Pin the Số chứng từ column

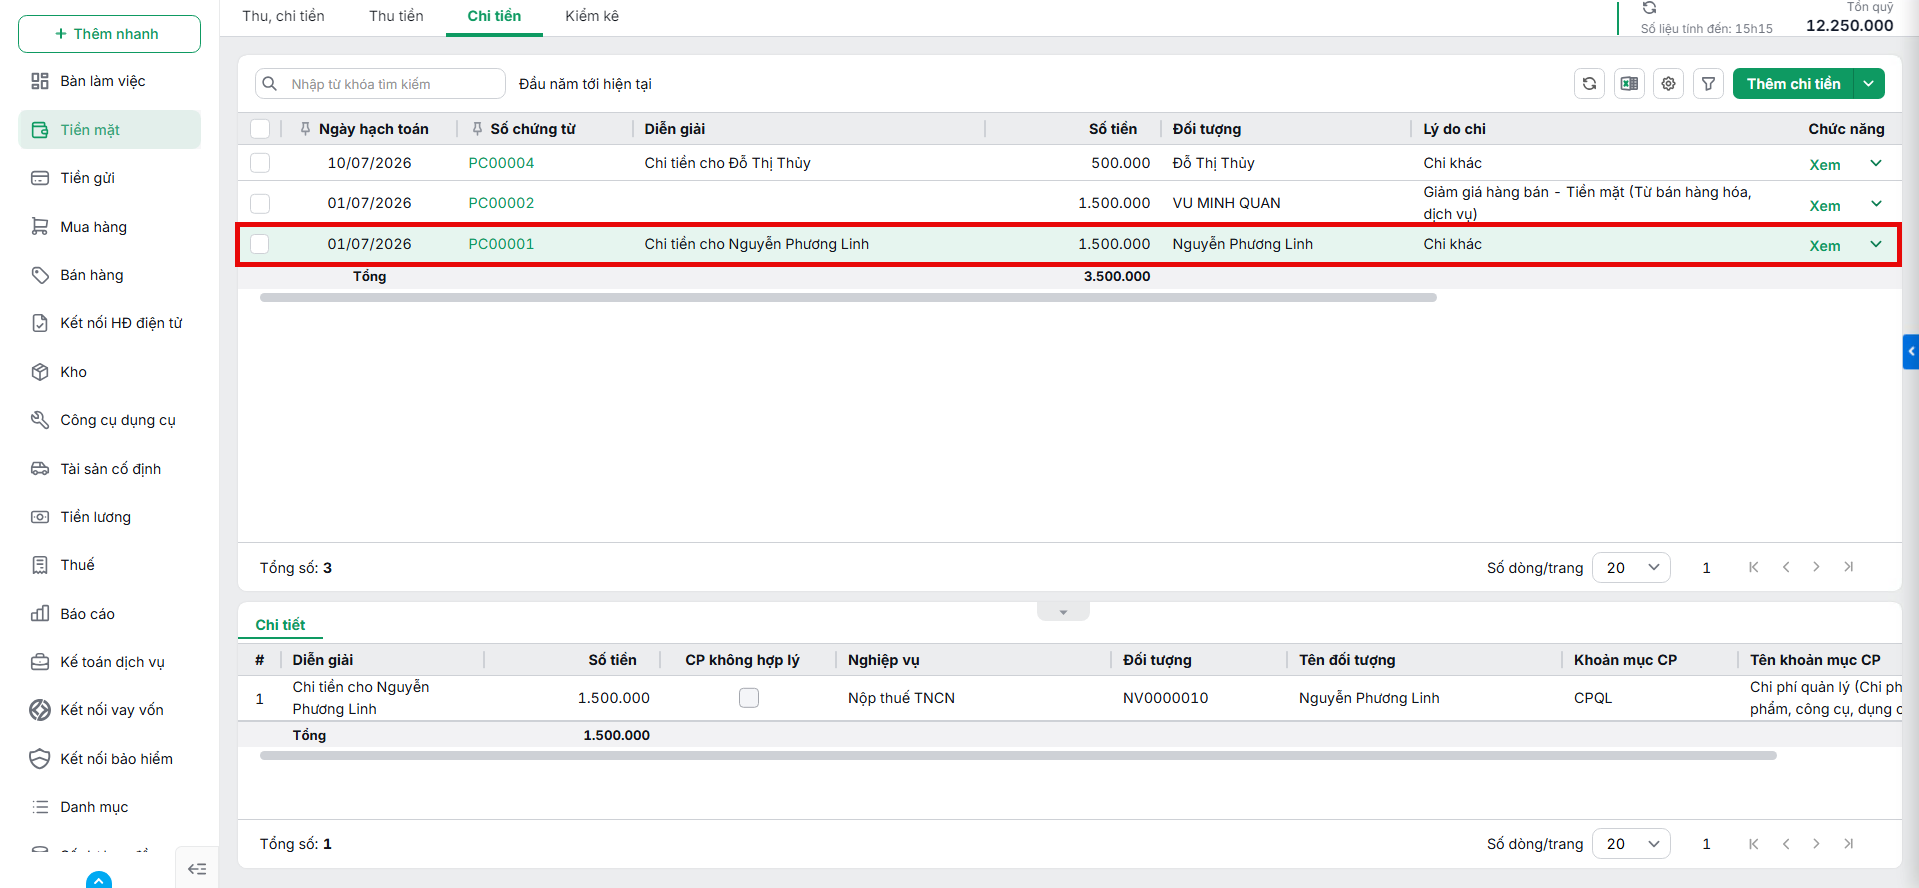pos(477,129)
